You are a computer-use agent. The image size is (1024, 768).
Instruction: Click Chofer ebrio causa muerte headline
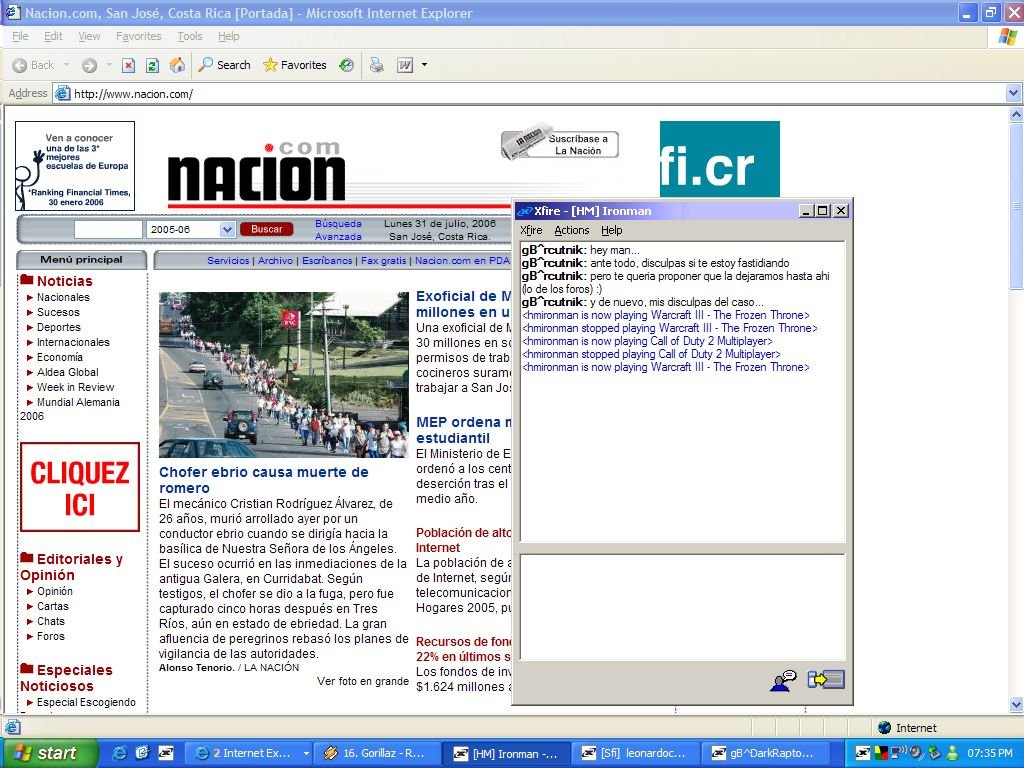pos(264,480)
